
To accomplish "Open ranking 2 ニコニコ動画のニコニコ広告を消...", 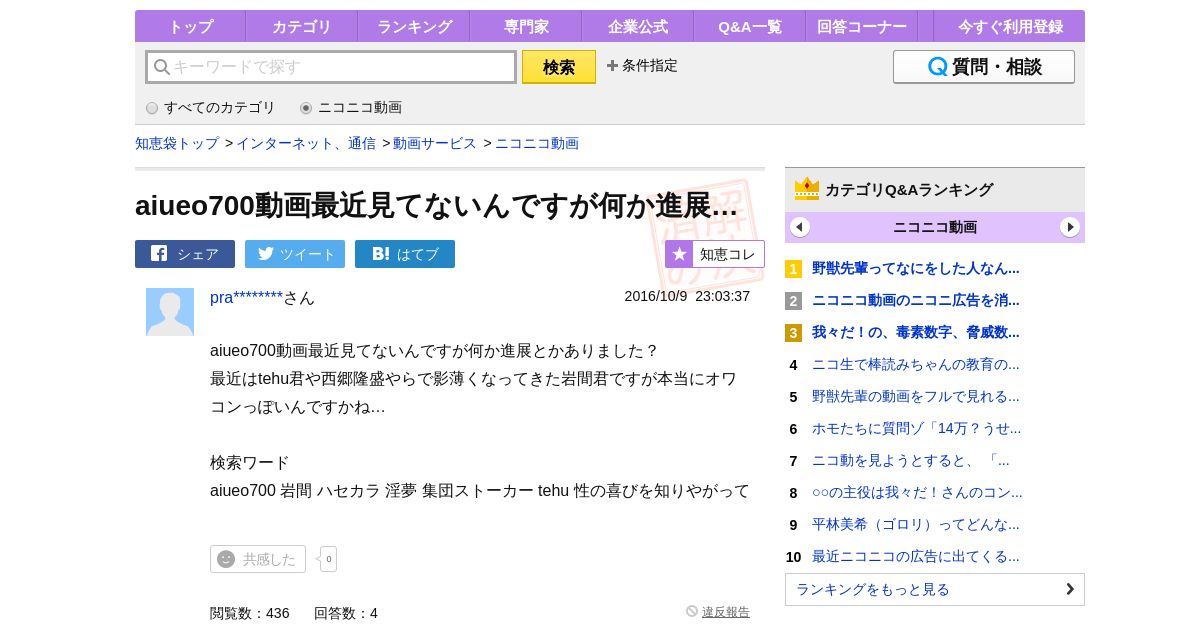I will pos(915,300).
